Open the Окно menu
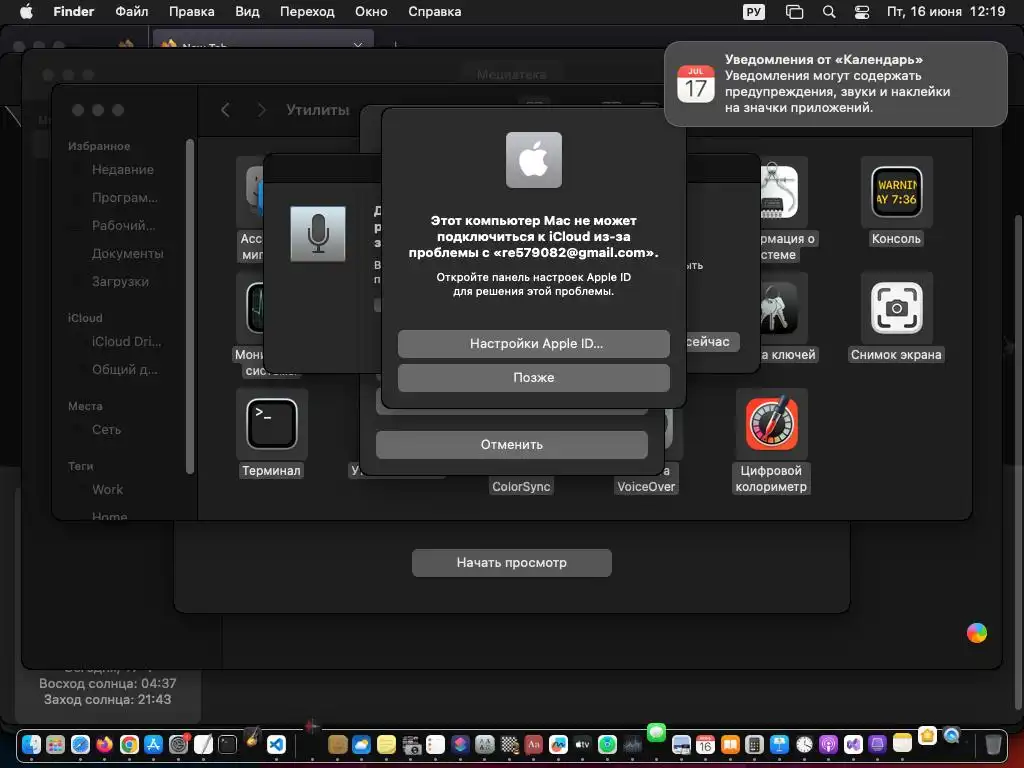The height and width of the screenshot is (768, 1024). (371, 12)
